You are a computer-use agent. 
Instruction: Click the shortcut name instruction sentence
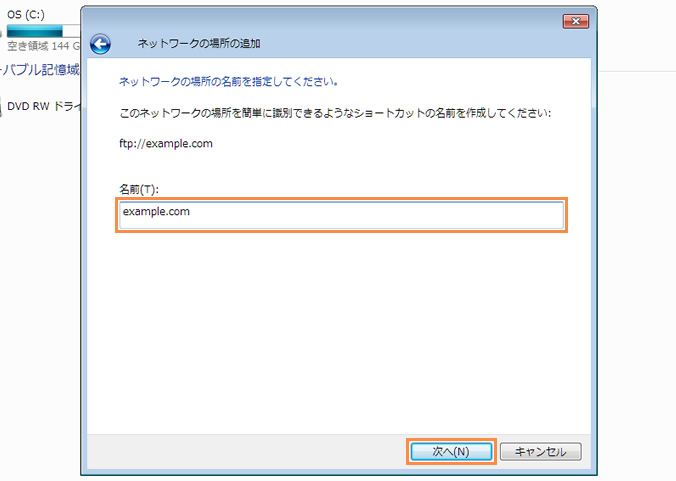pos(335,113)
